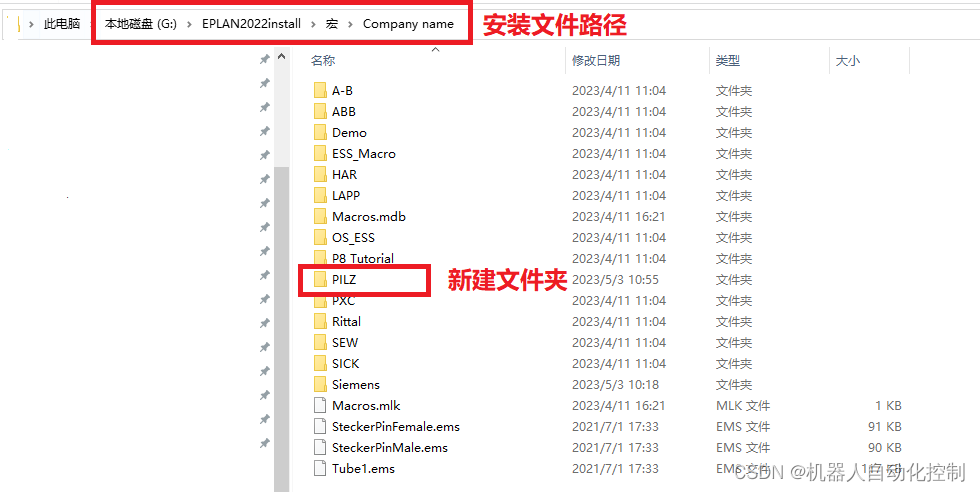Click the 2023/5/3 10:55 date cell
This screenshot has width=980, height=492.
615,279
